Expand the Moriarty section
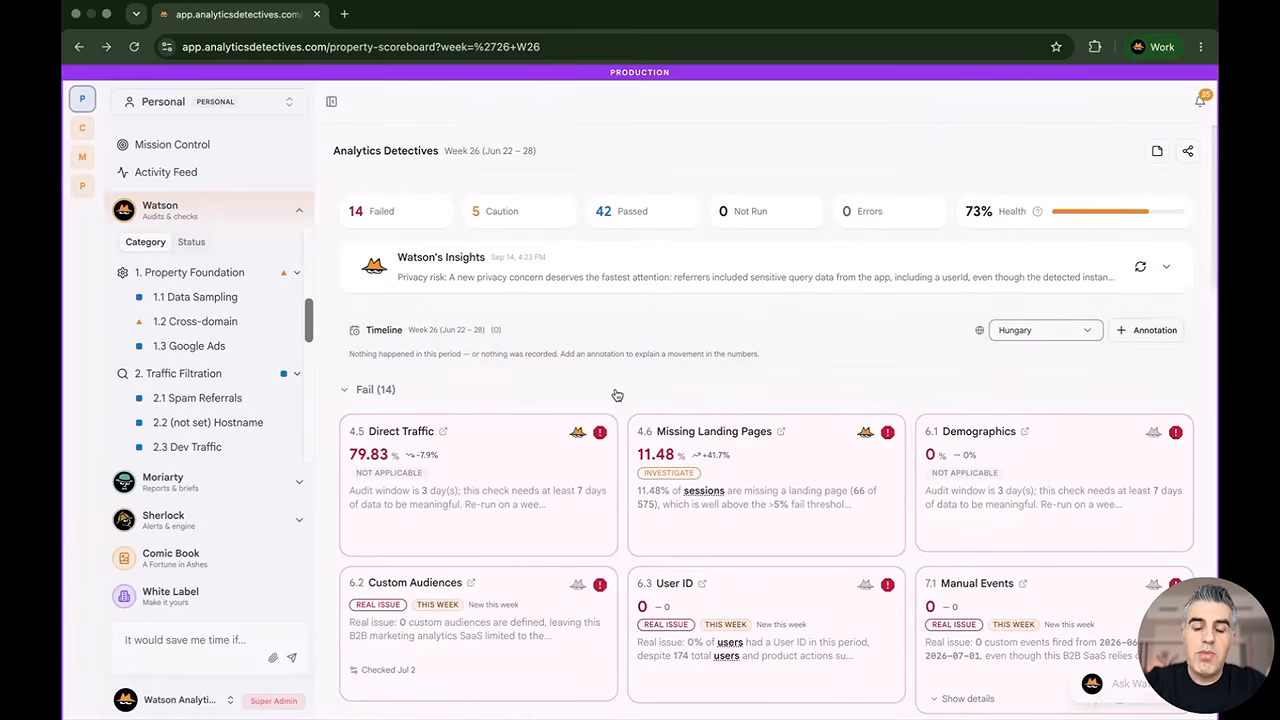This screenshot has height=720, width=1280. point(299,482)
